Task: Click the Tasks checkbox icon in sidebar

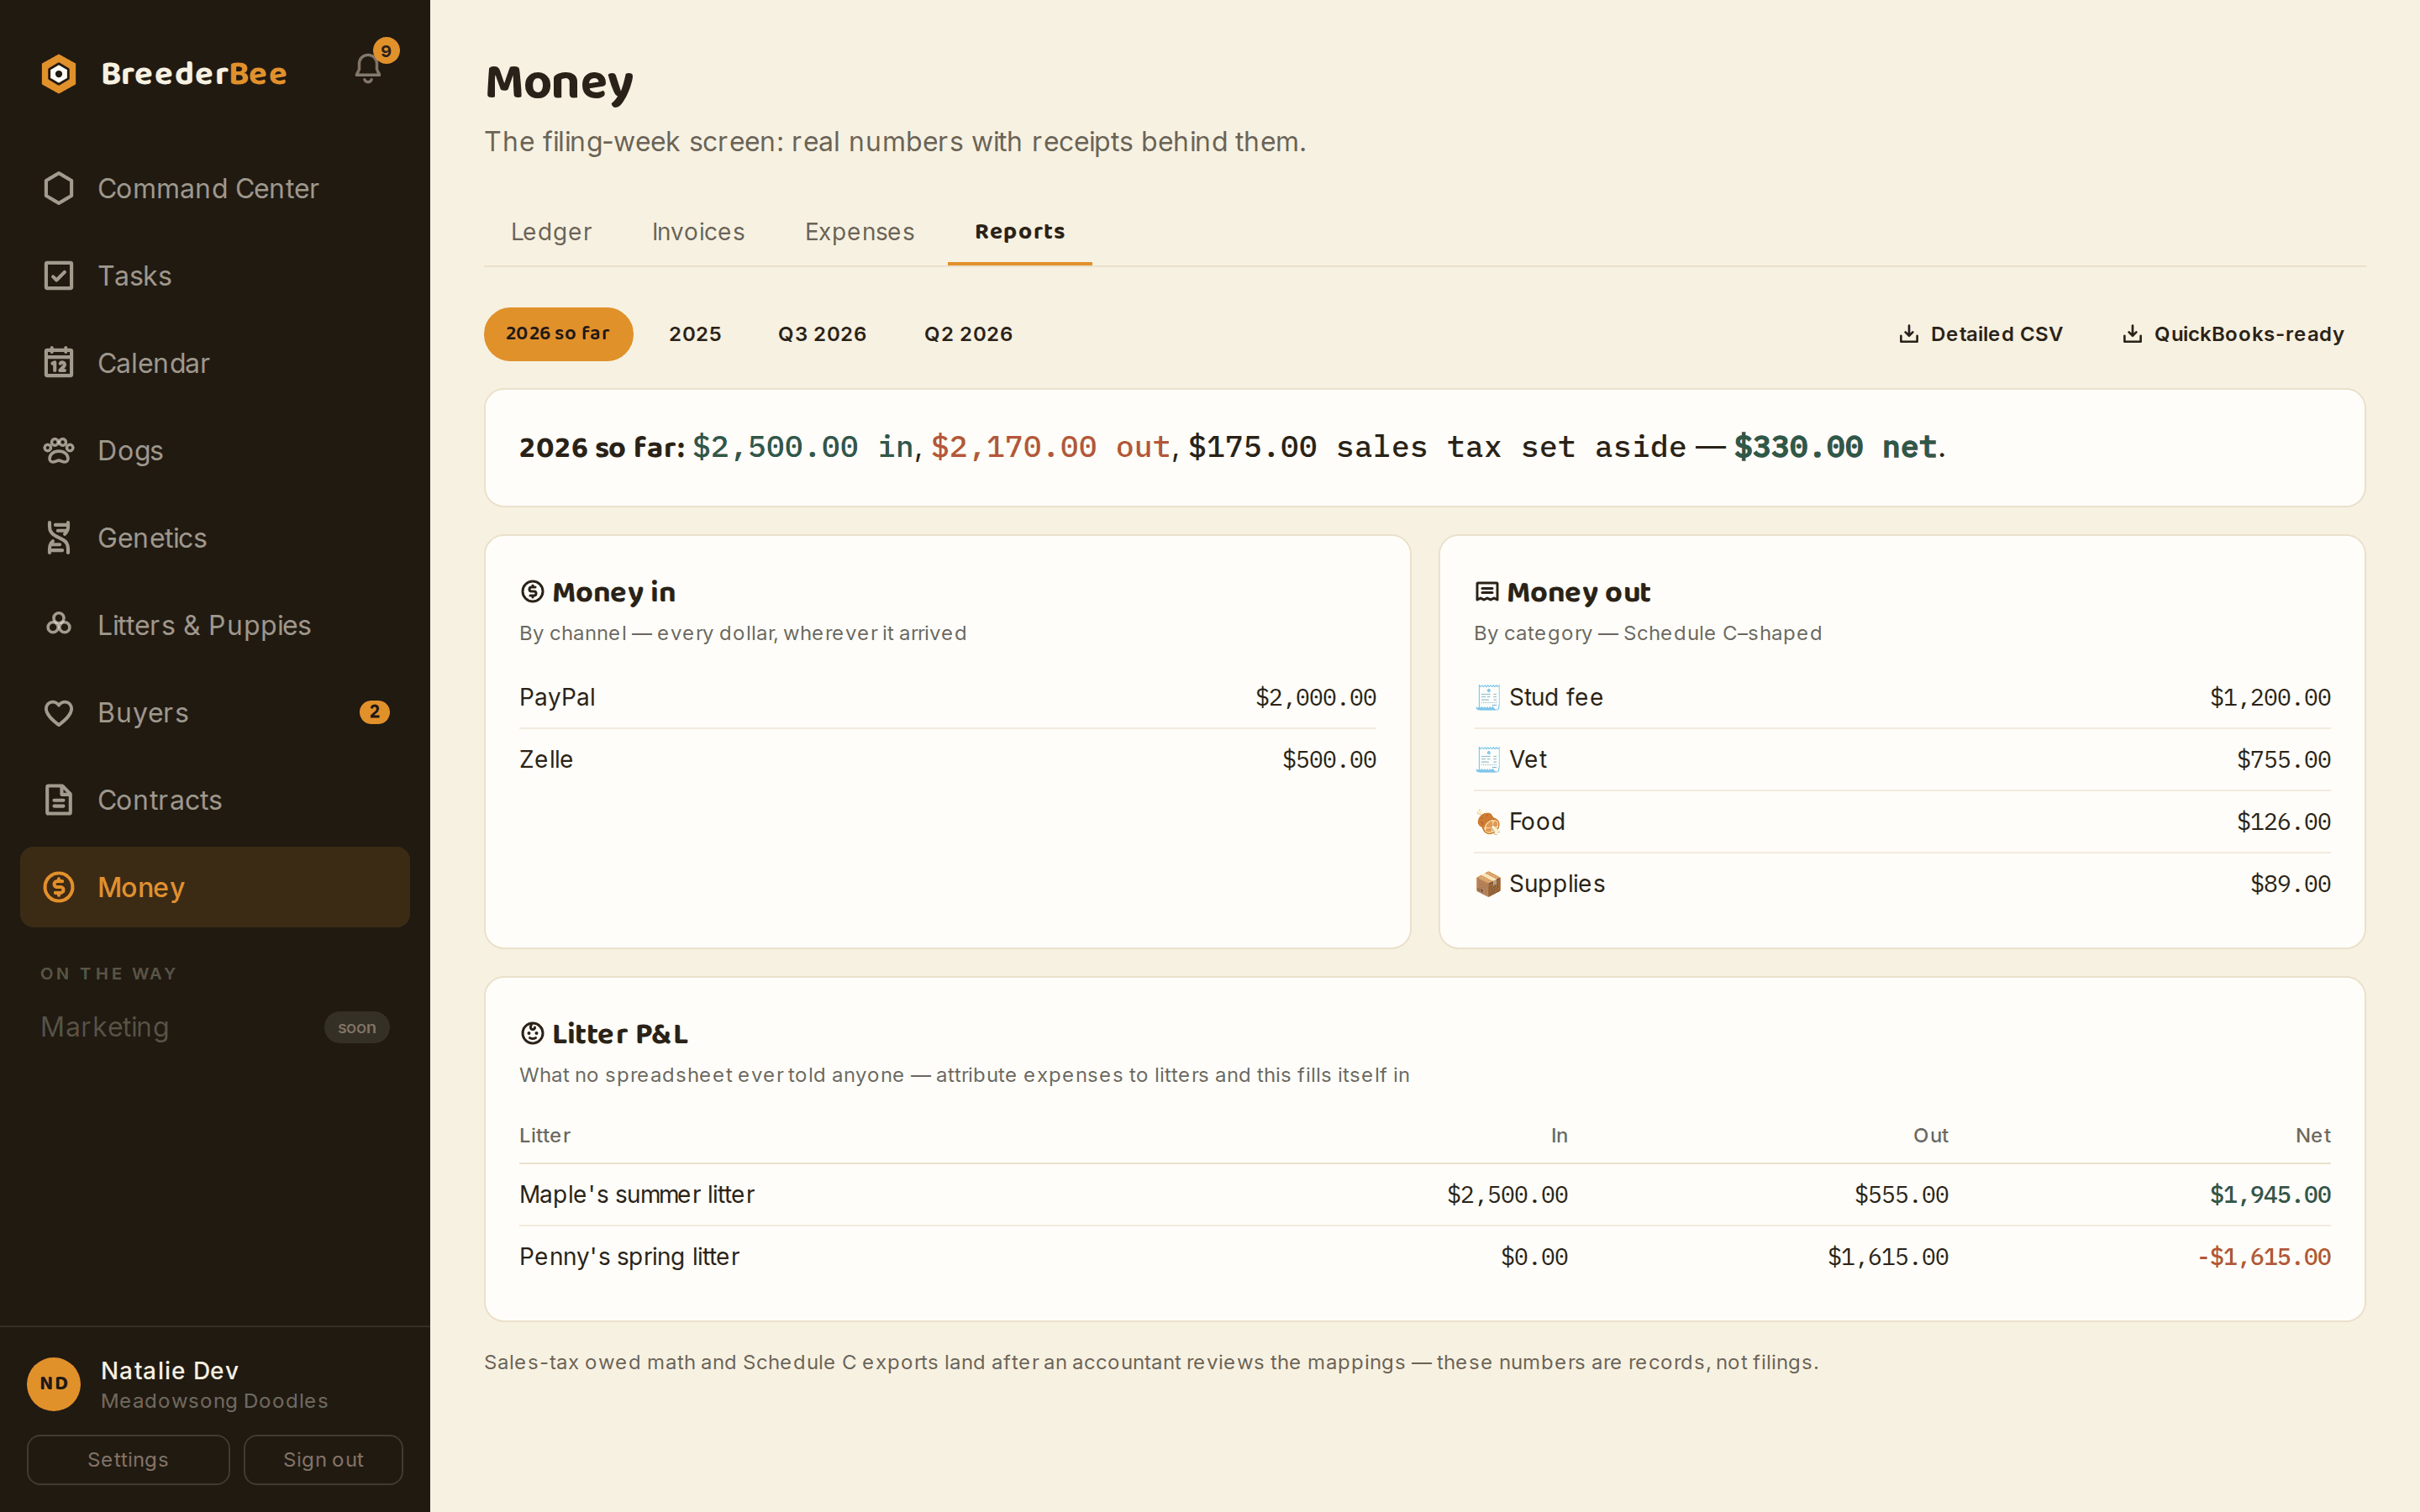Action: pos(59,276)
